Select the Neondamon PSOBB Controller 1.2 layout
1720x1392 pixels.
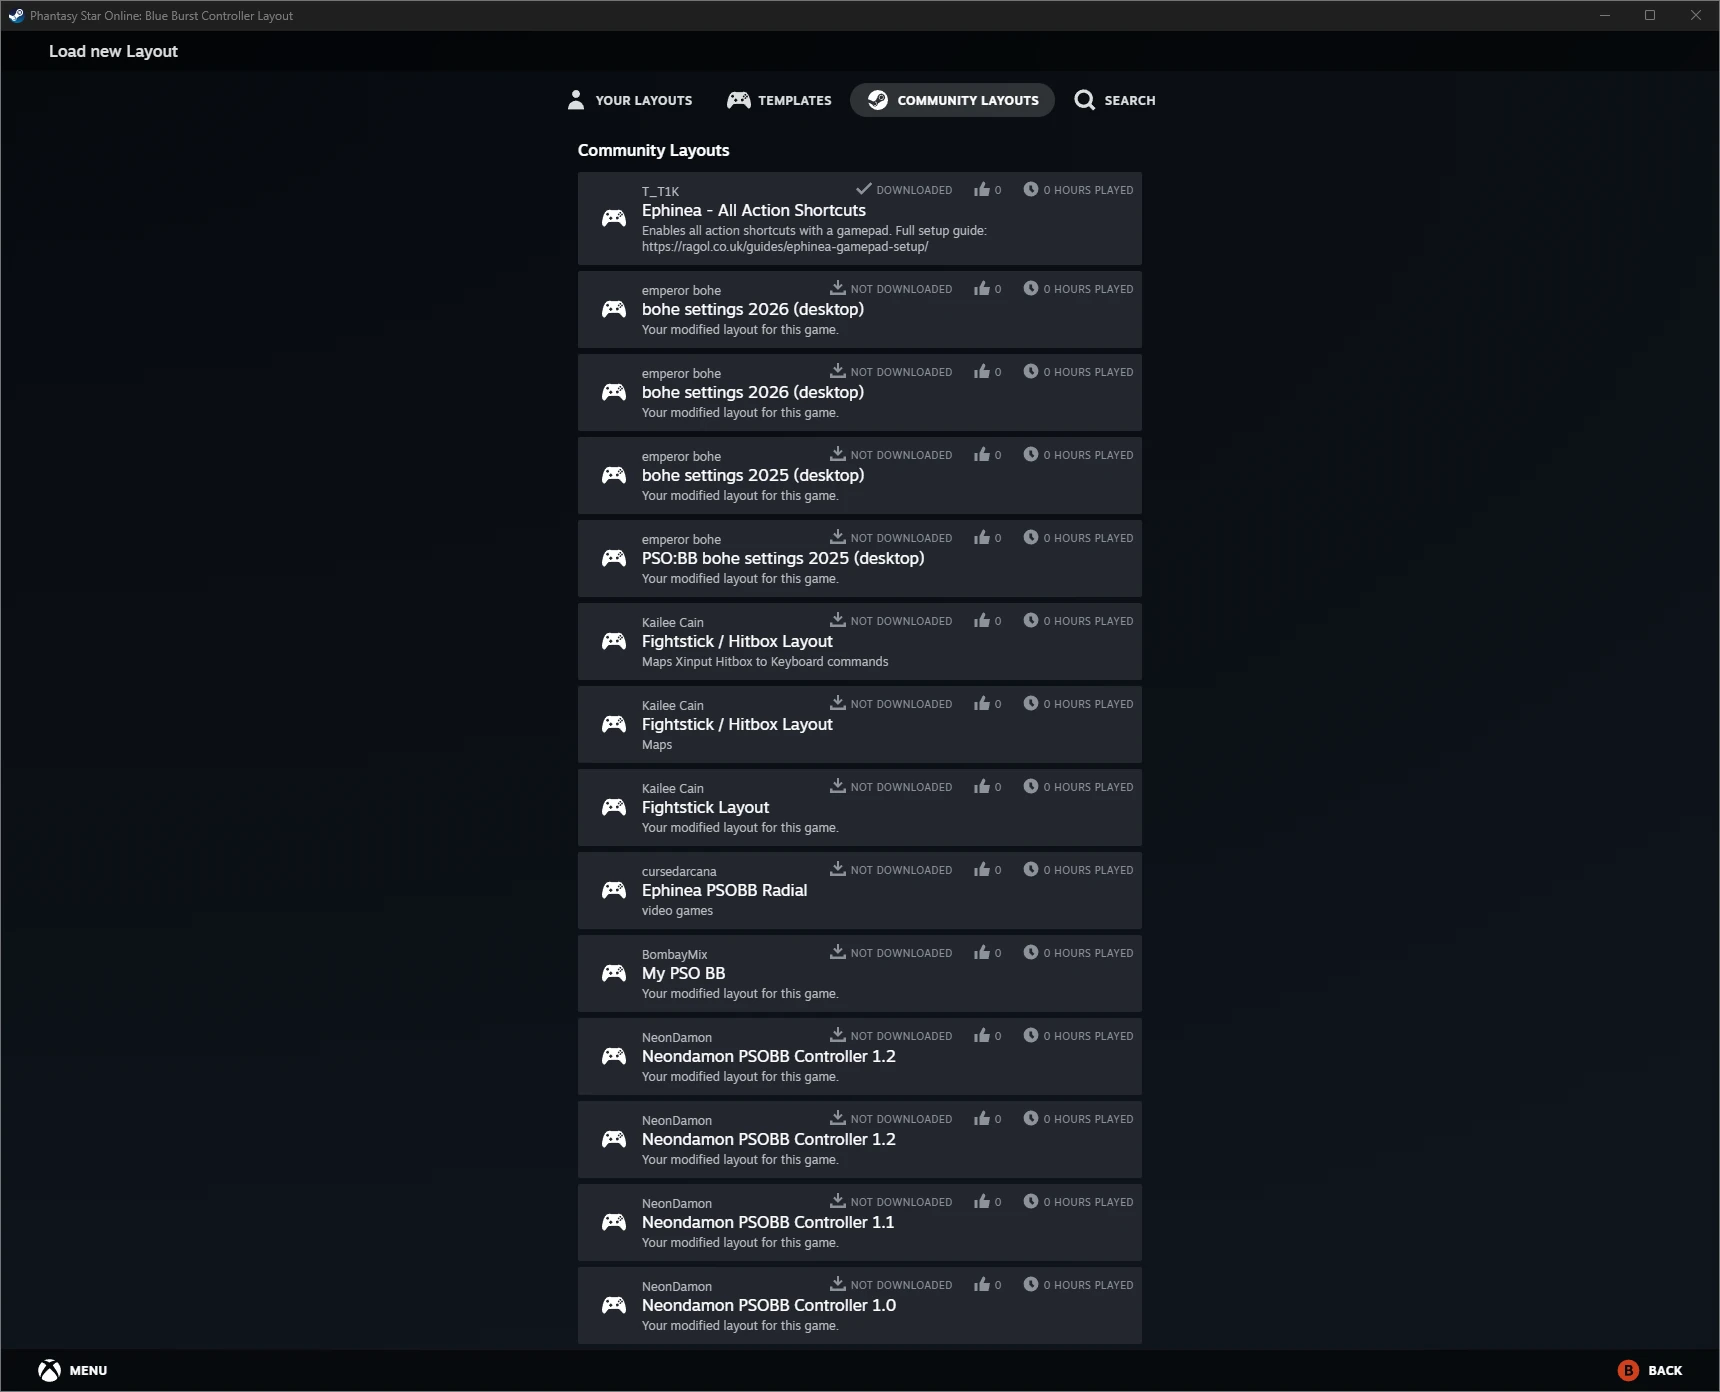(x=859, y=1056)
